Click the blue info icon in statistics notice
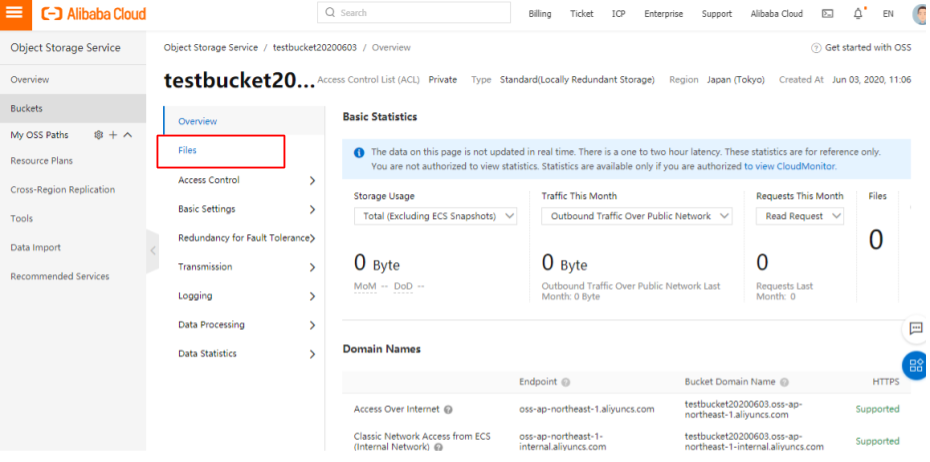This screenshot has width=930, height=462. (x=359, y=152)
